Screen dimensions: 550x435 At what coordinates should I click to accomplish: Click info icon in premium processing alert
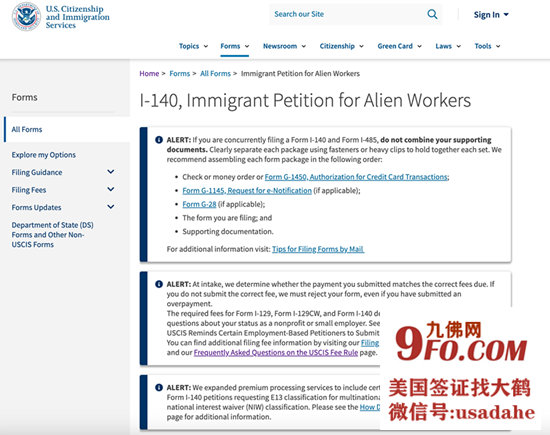point(159,387)
